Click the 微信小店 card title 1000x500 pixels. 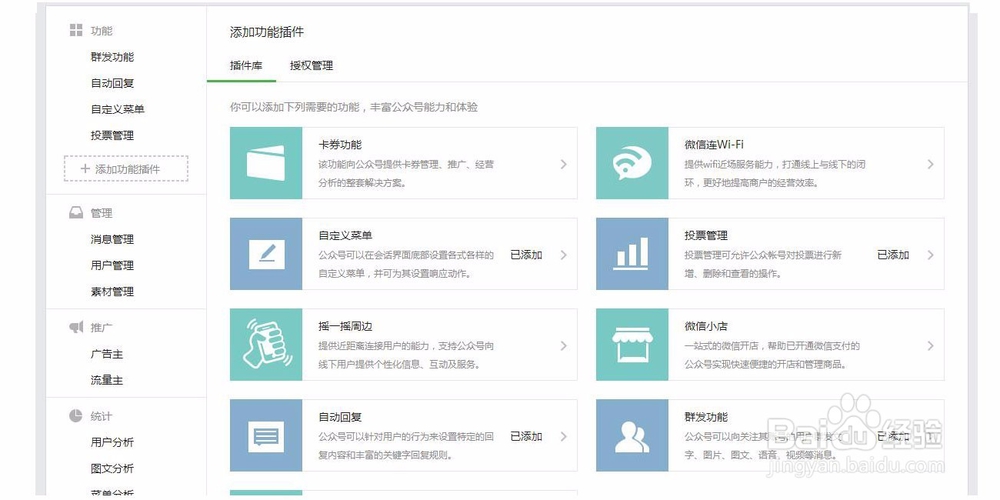tap(706, 327)
